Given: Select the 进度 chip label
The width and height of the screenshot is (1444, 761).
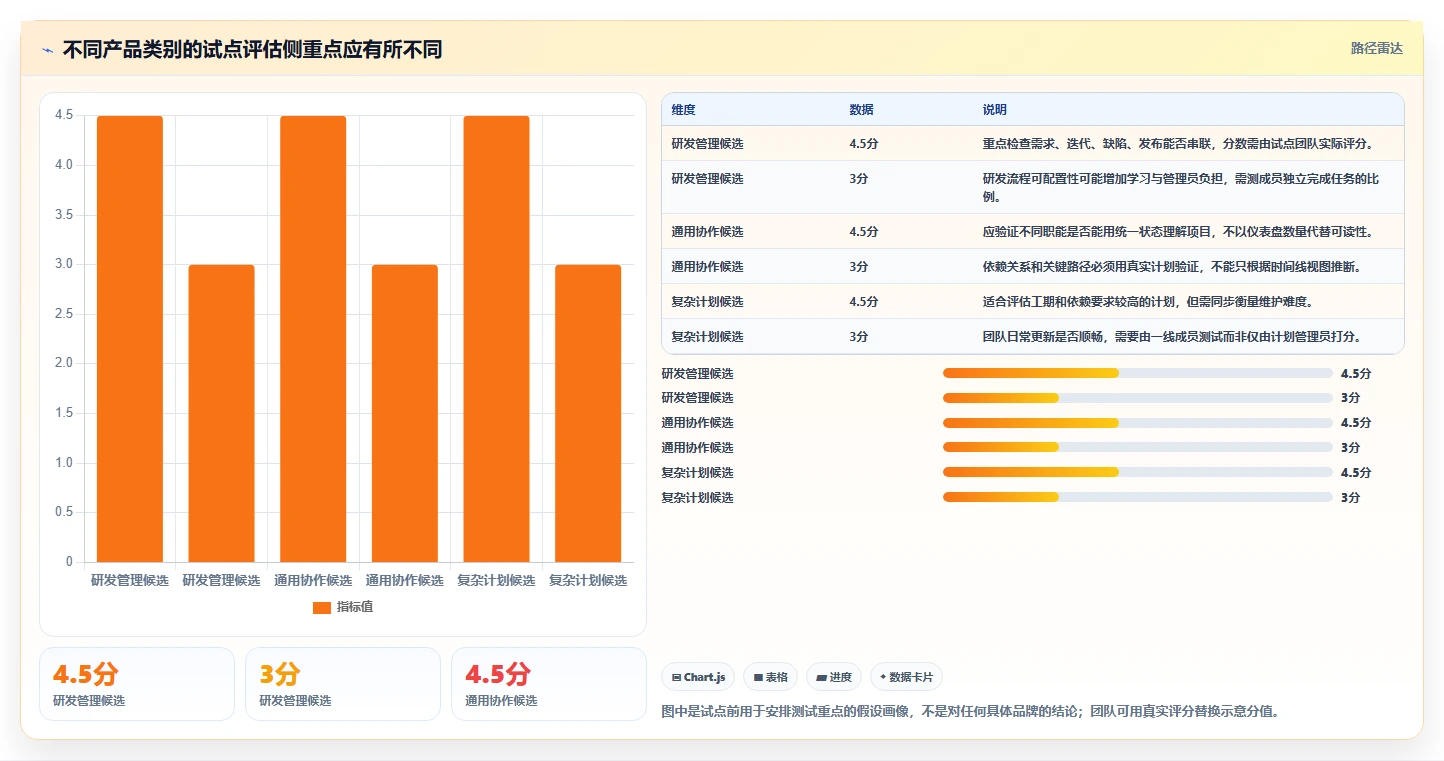Looking at the screenshot, I should (841, 677).
